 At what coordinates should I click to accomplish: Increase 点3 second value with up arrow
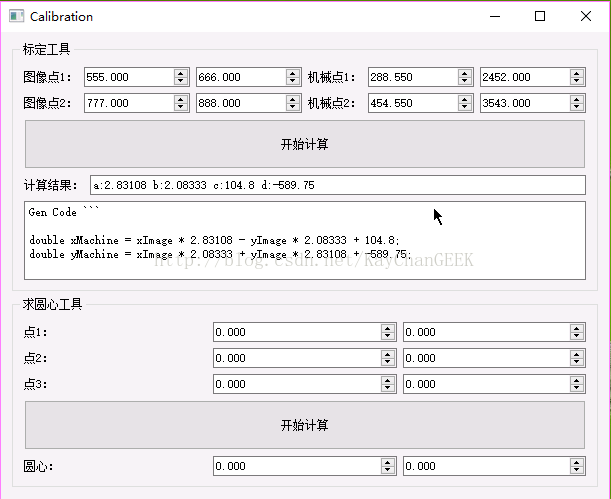(577, 380)
